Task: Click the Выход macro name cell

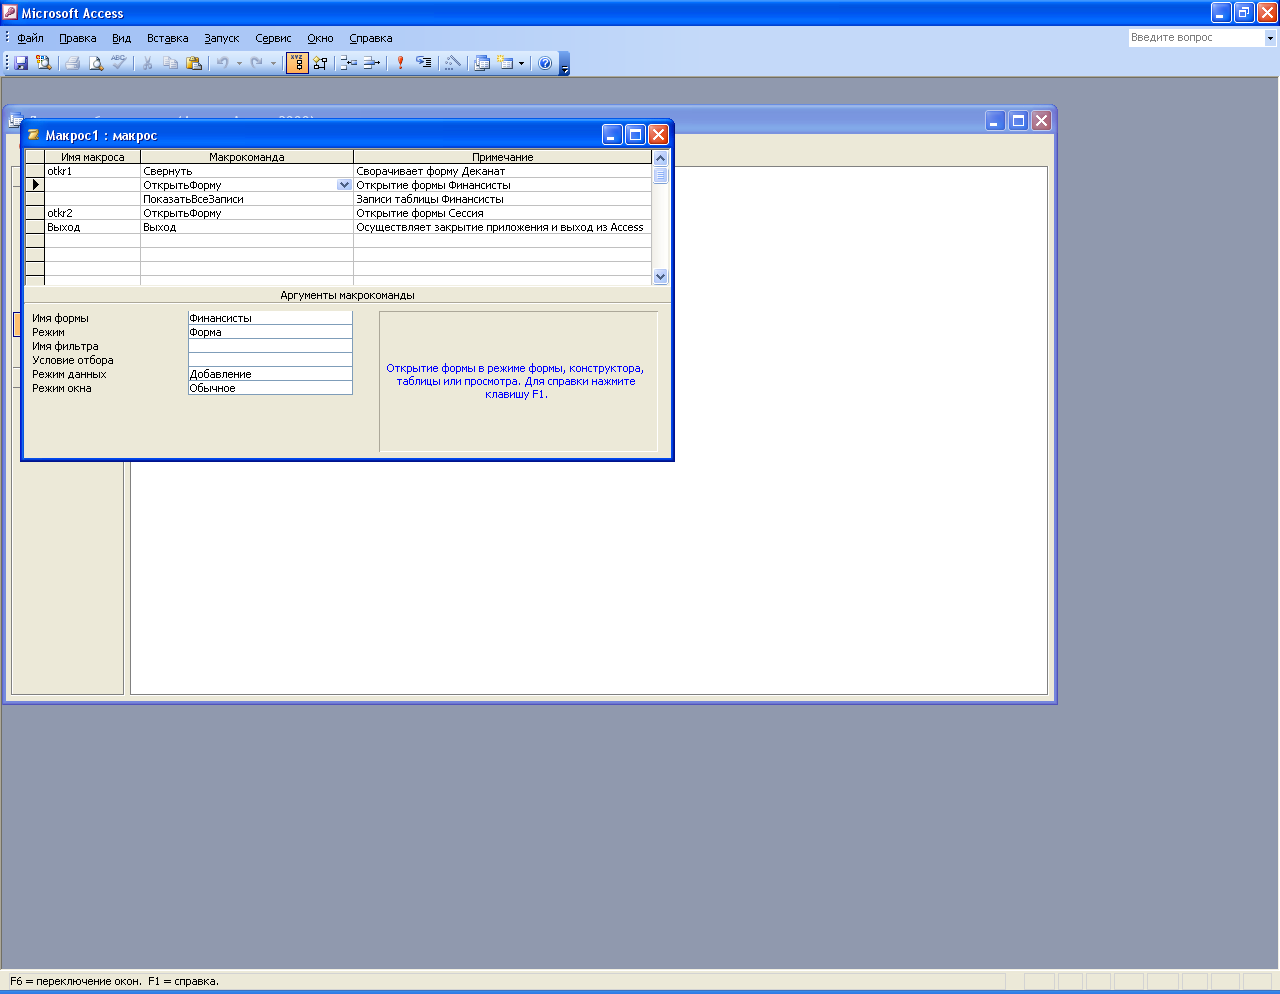Action: point(93,227)
